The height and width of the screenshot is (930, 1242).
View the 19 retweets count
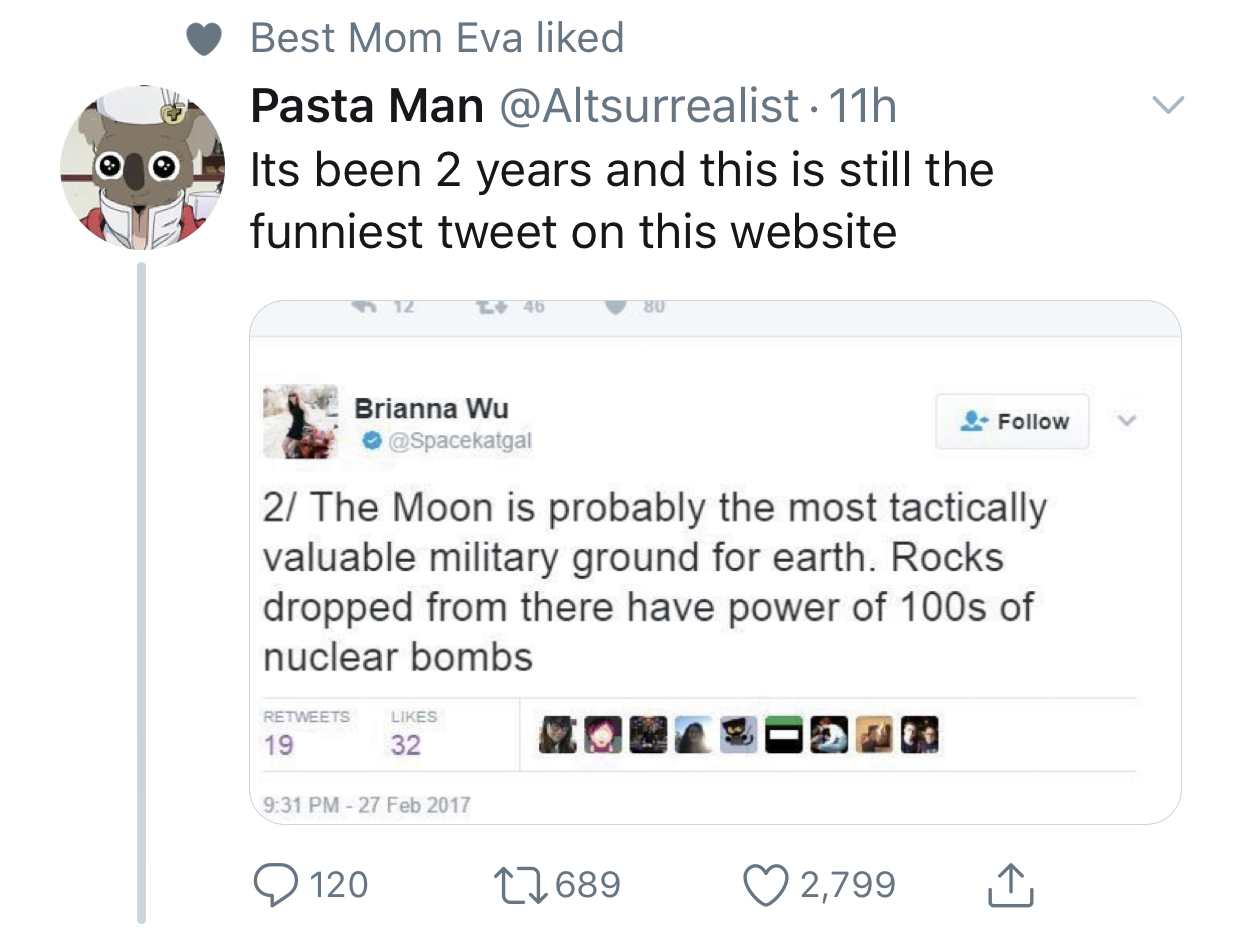[x=279, y=745]
